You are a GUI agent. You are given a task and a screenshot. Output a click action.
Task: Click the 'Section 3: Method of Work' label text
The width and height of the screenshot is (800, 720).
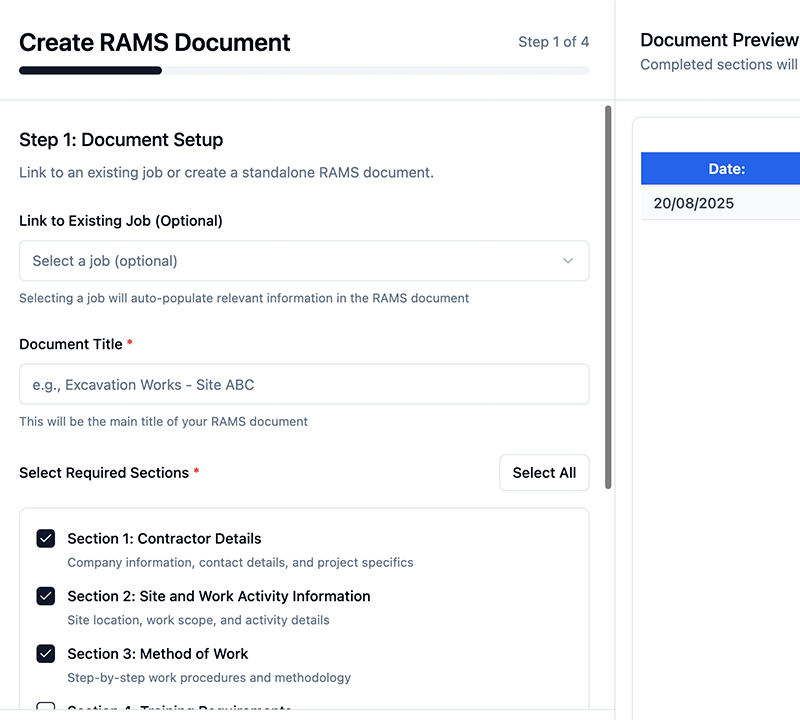click(158, 654)
